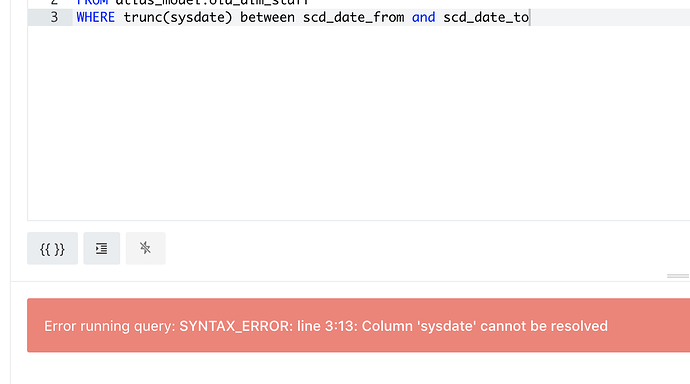Click the trunc function name
Image resolution: width=690 pixels, height=384 pixels.
coord(143,18)
